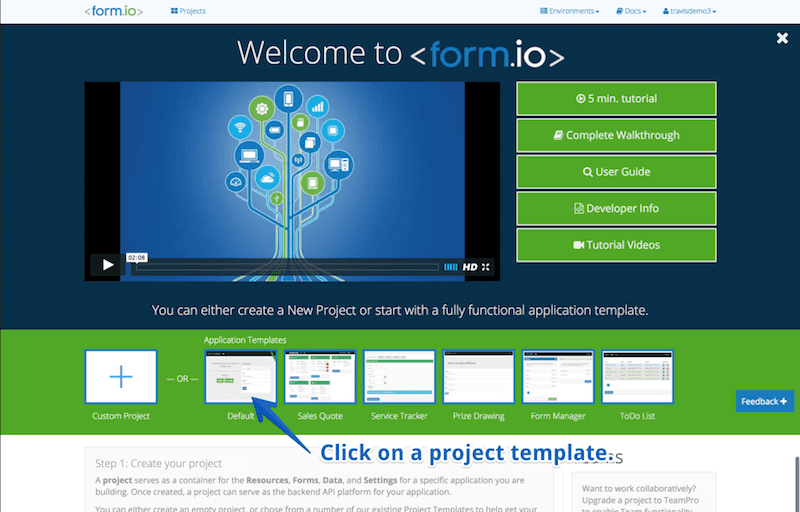
Task: Select the Default application template
Action: (241, 376)
